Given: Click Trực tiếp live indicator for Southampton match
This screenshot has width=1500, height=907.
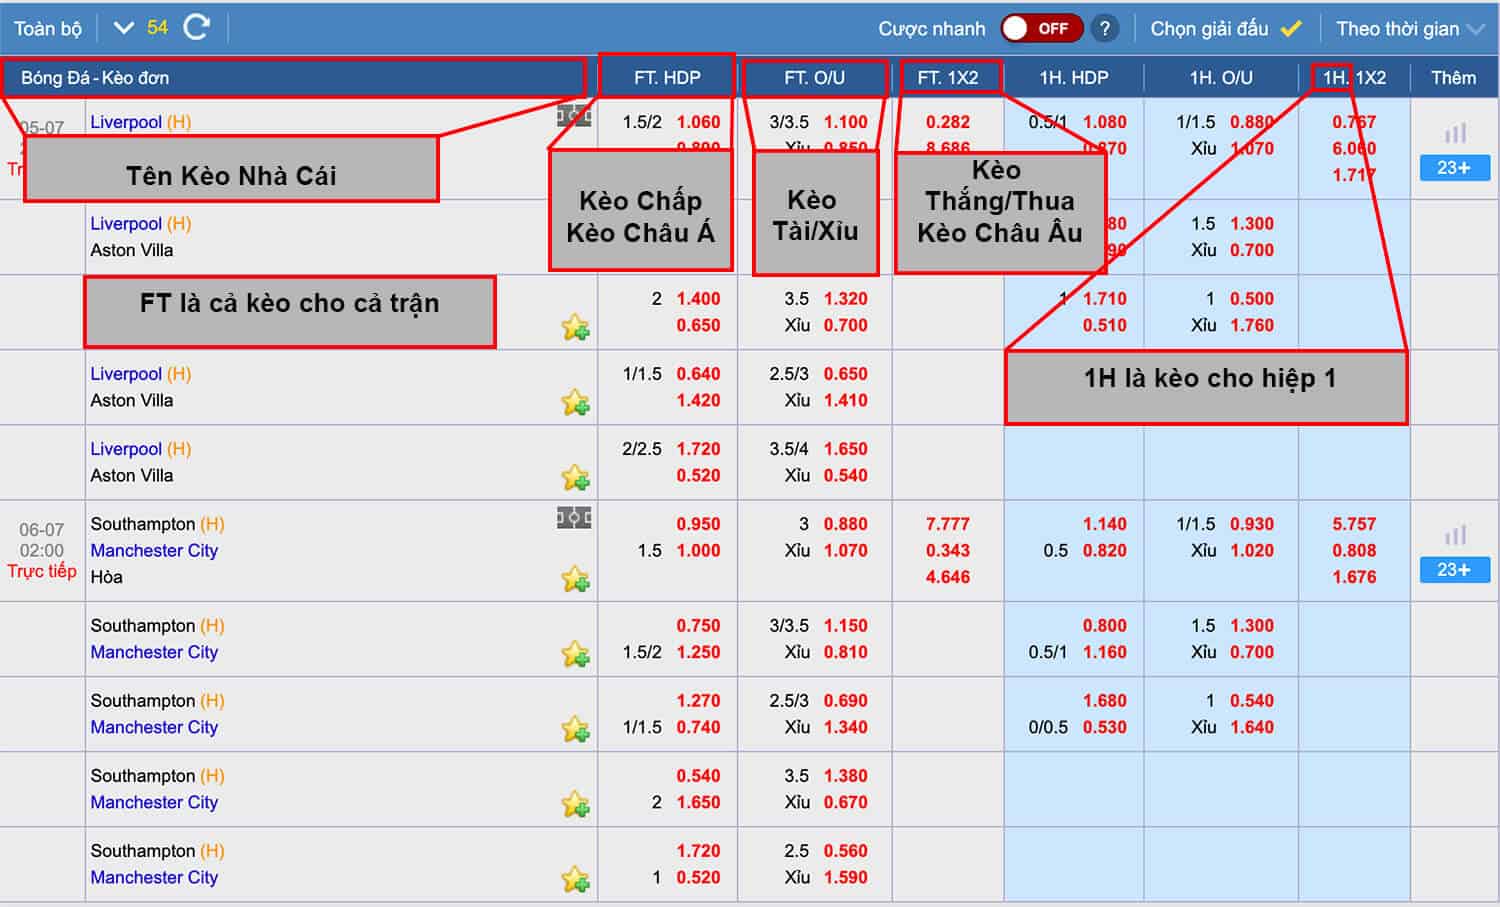Looking at the screenshot, I should point(43,571).
